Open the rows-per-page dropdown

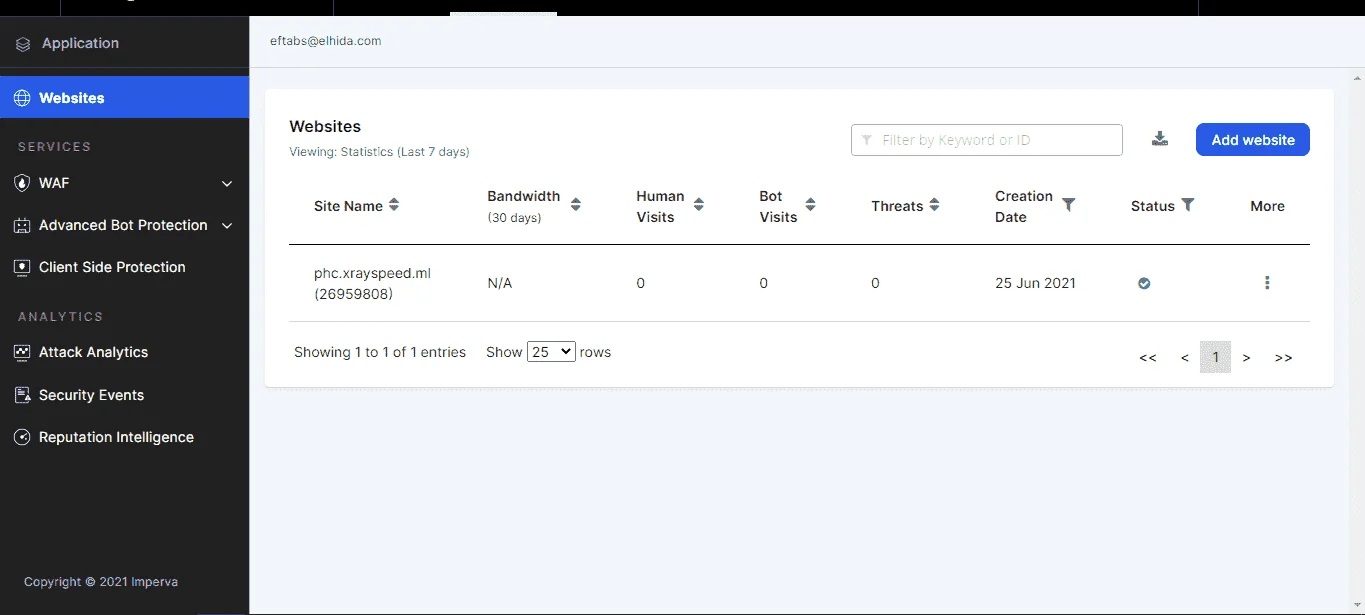point(551,352)
